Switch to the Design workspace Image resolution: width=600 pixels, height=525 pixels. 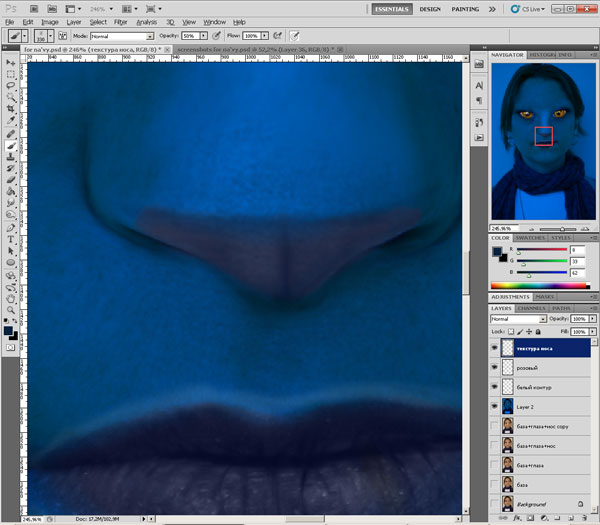430,8
